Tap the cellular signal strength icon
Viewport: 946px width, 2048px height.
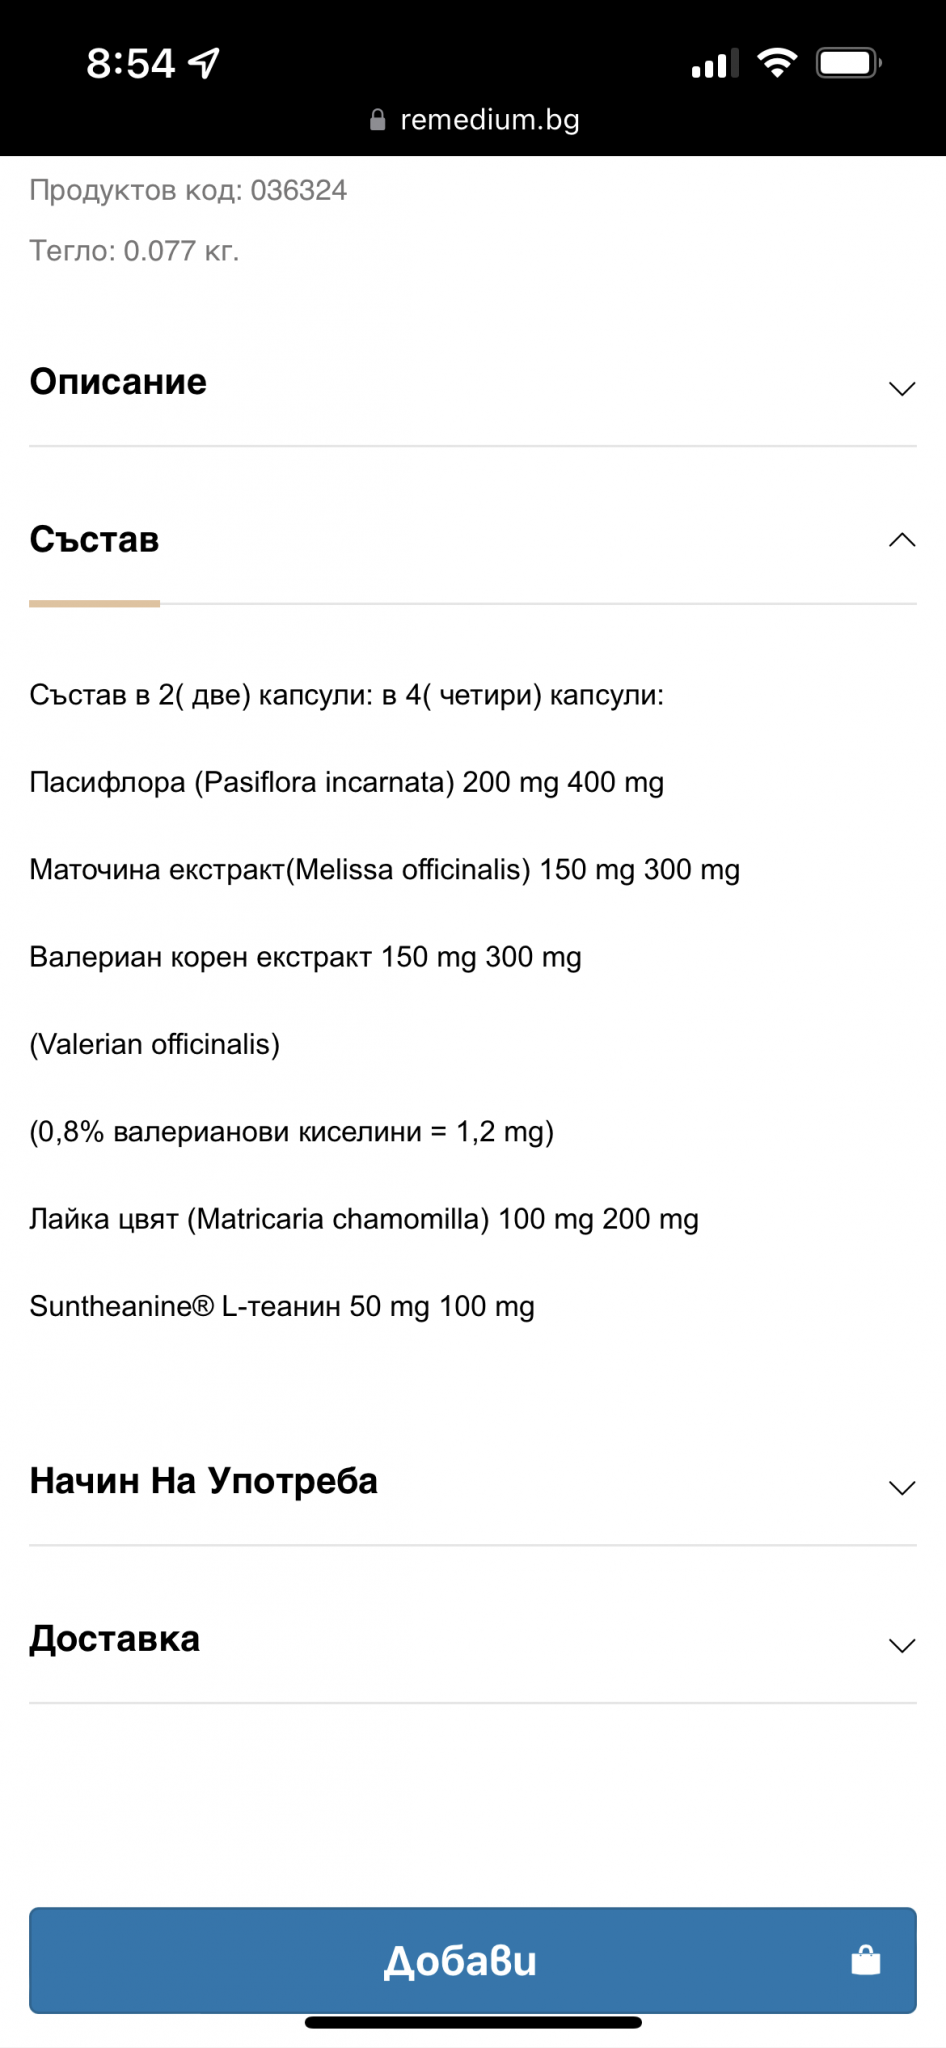point(714,64)
